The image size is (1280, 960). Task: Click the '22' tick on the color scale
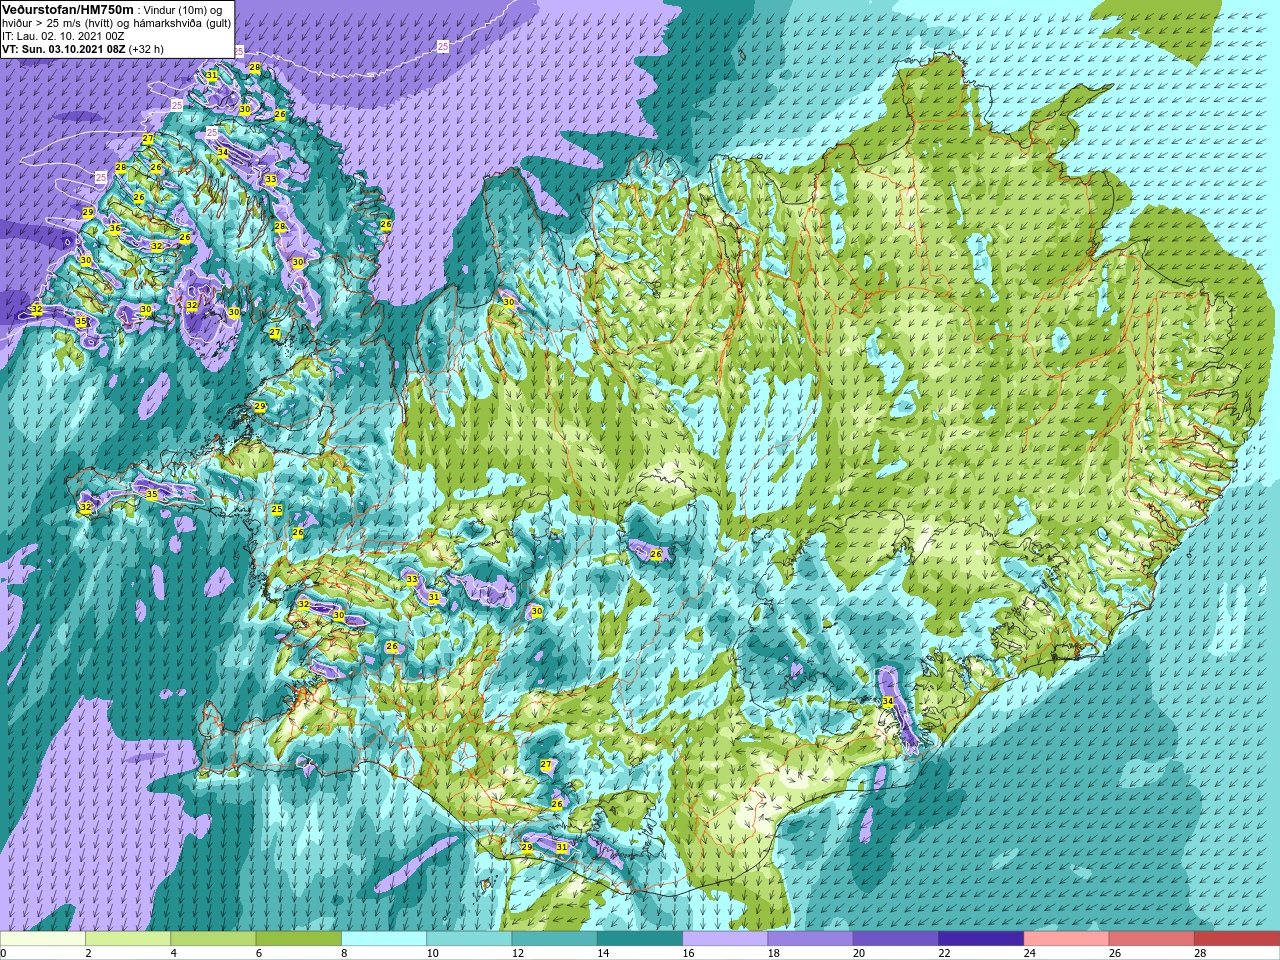tap(944, 953)
